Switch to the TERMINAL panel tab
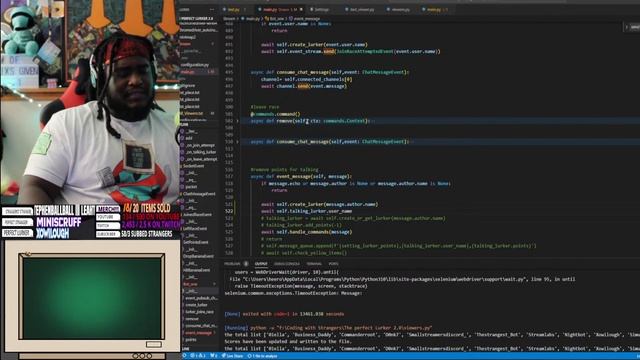The width and height of the screenshot is (640, 360). (x=314, y=264)
